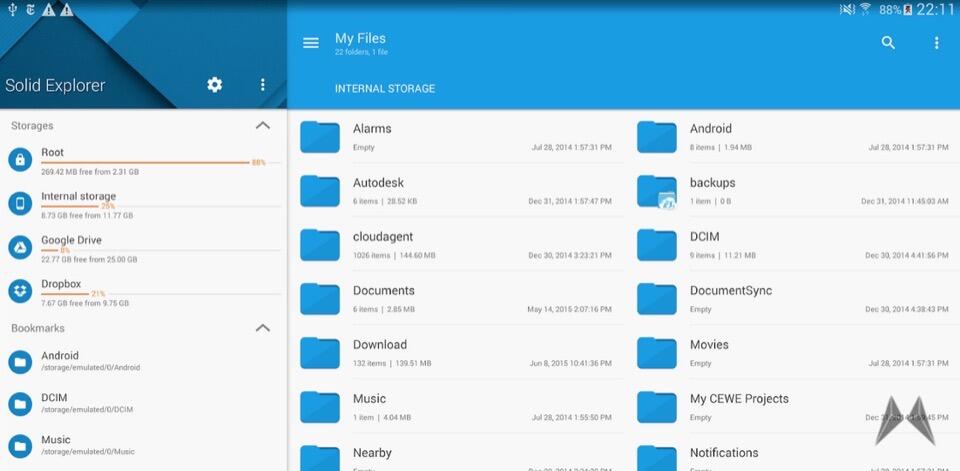Click the 22:11 clock
This screenshot has width=960, height=471.
pos(936,10)
